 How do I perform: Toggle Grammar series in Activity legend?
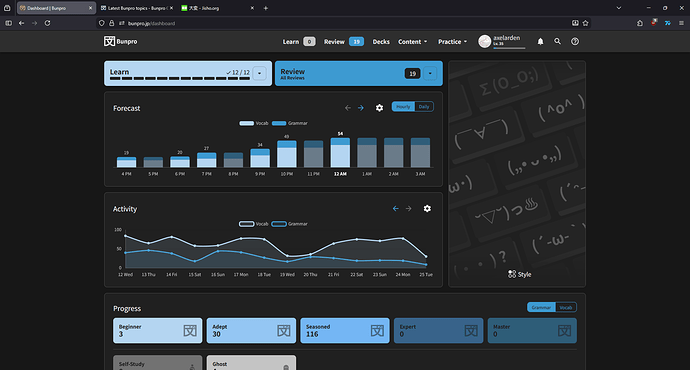point(290,224)
